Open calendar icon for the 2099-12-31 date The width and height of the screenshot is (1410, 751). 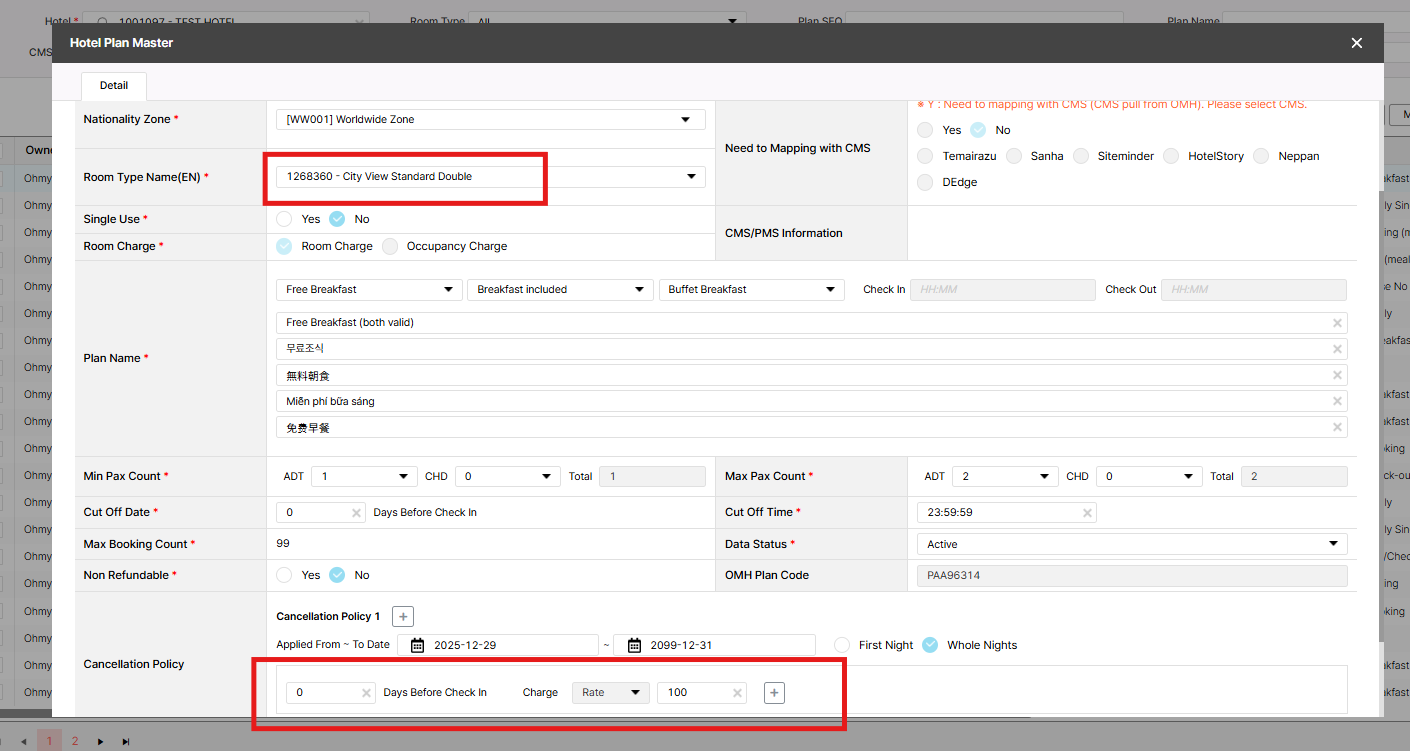click(x=634, y=645)
